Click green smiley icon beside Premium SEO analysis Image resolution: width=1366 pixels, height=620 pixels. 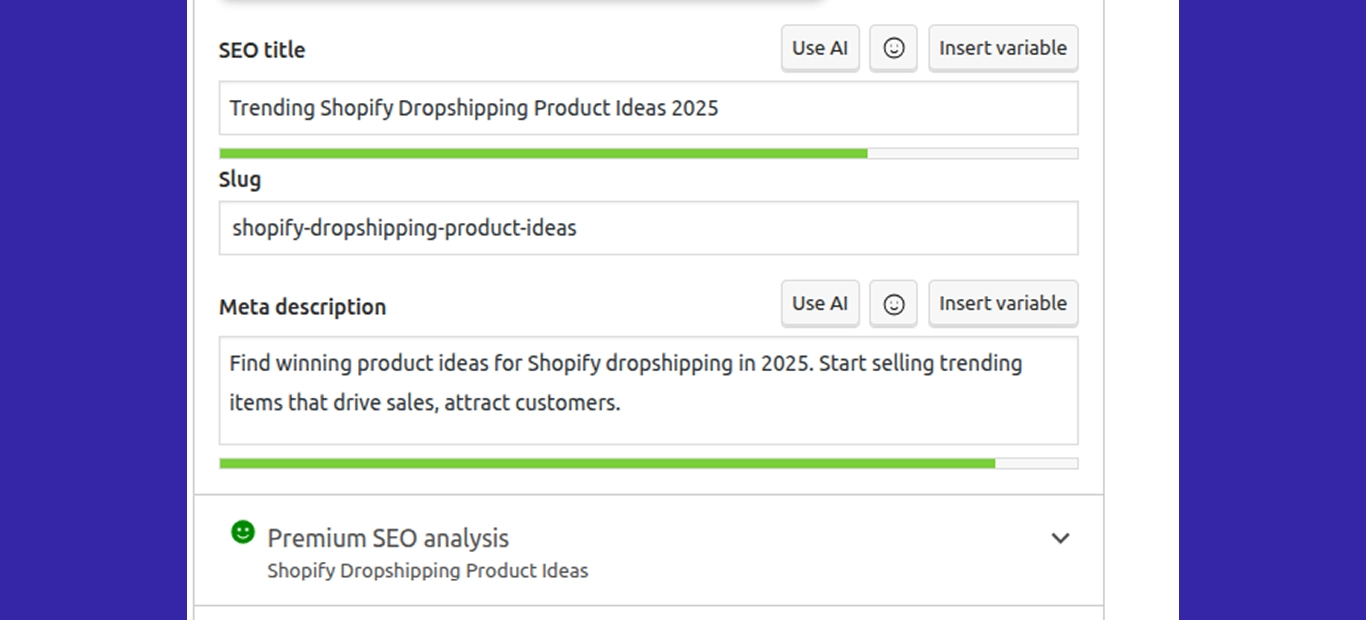(243, 532)
